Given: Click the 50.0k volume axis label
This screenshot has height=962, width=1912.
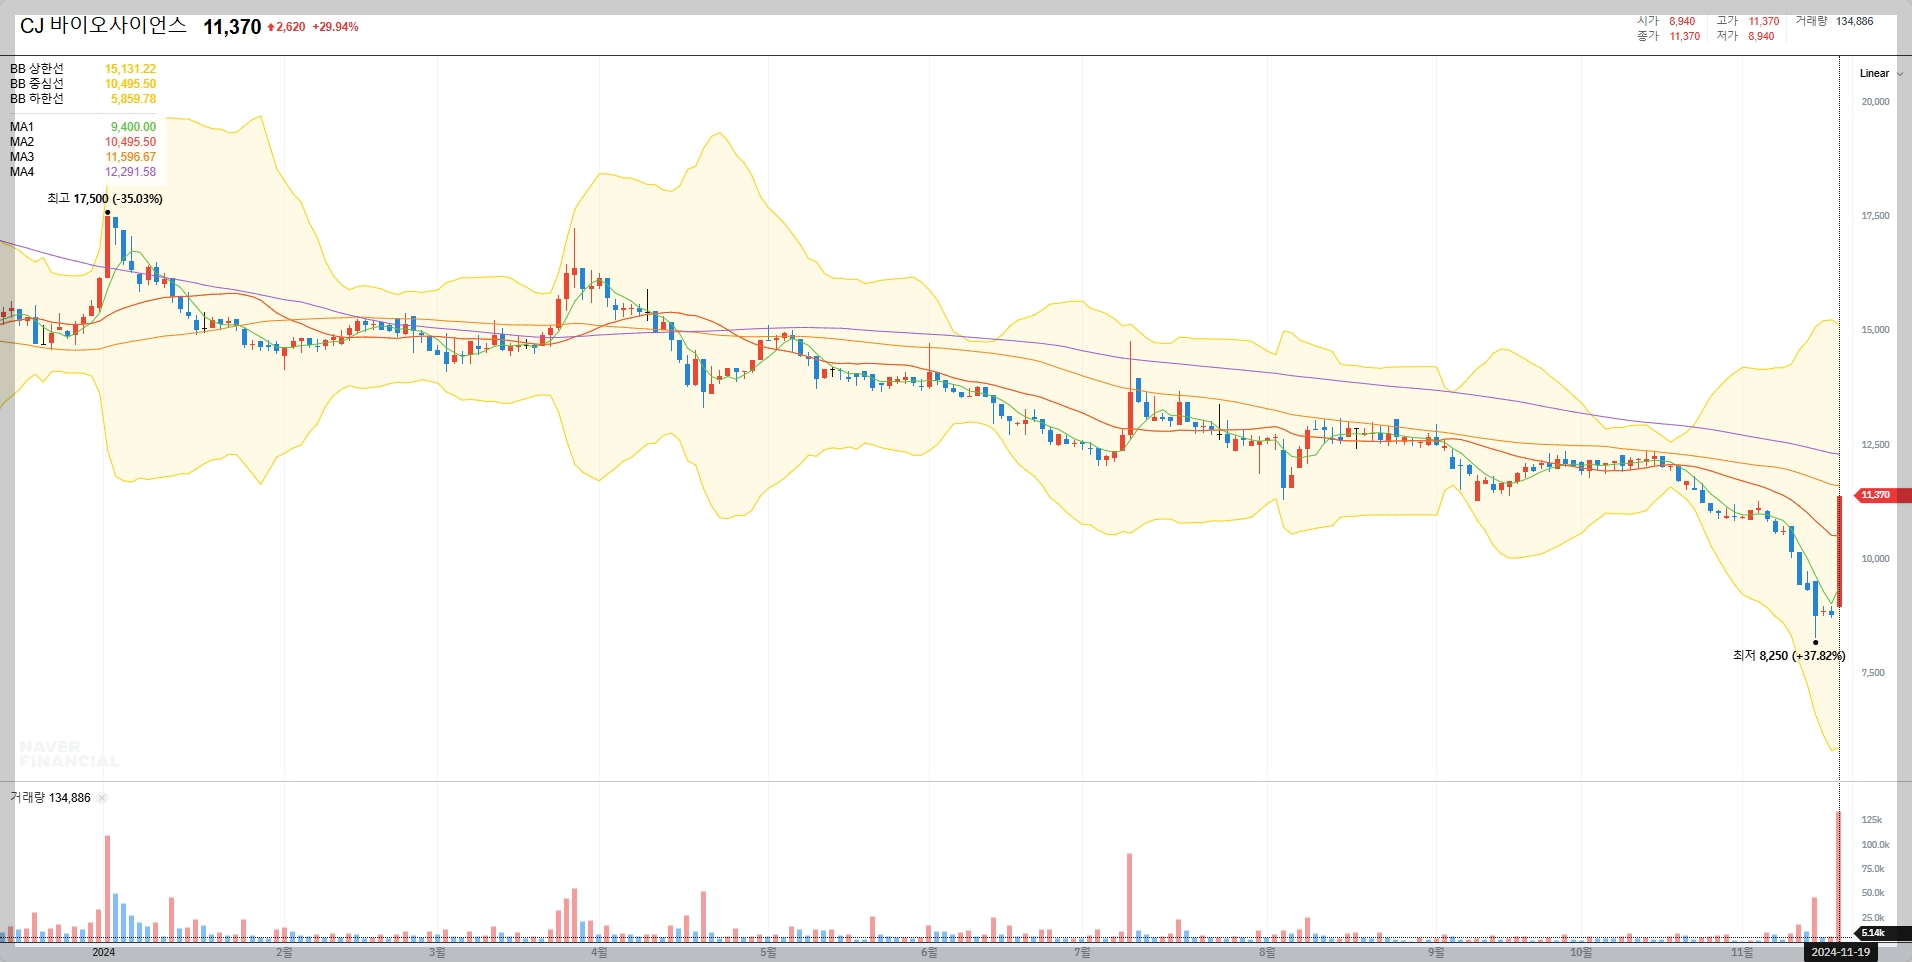Looking at the screenshot, I should [1873, 893].
